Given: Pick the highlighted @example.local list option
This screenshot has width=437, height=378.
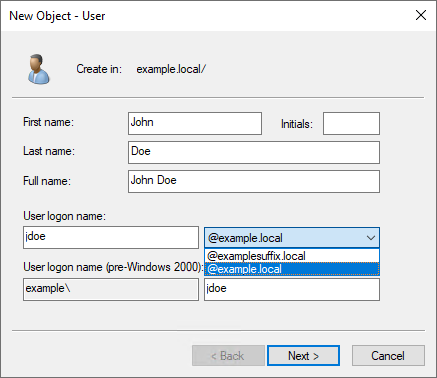Looking at the screenshot, I should [292, 269].
